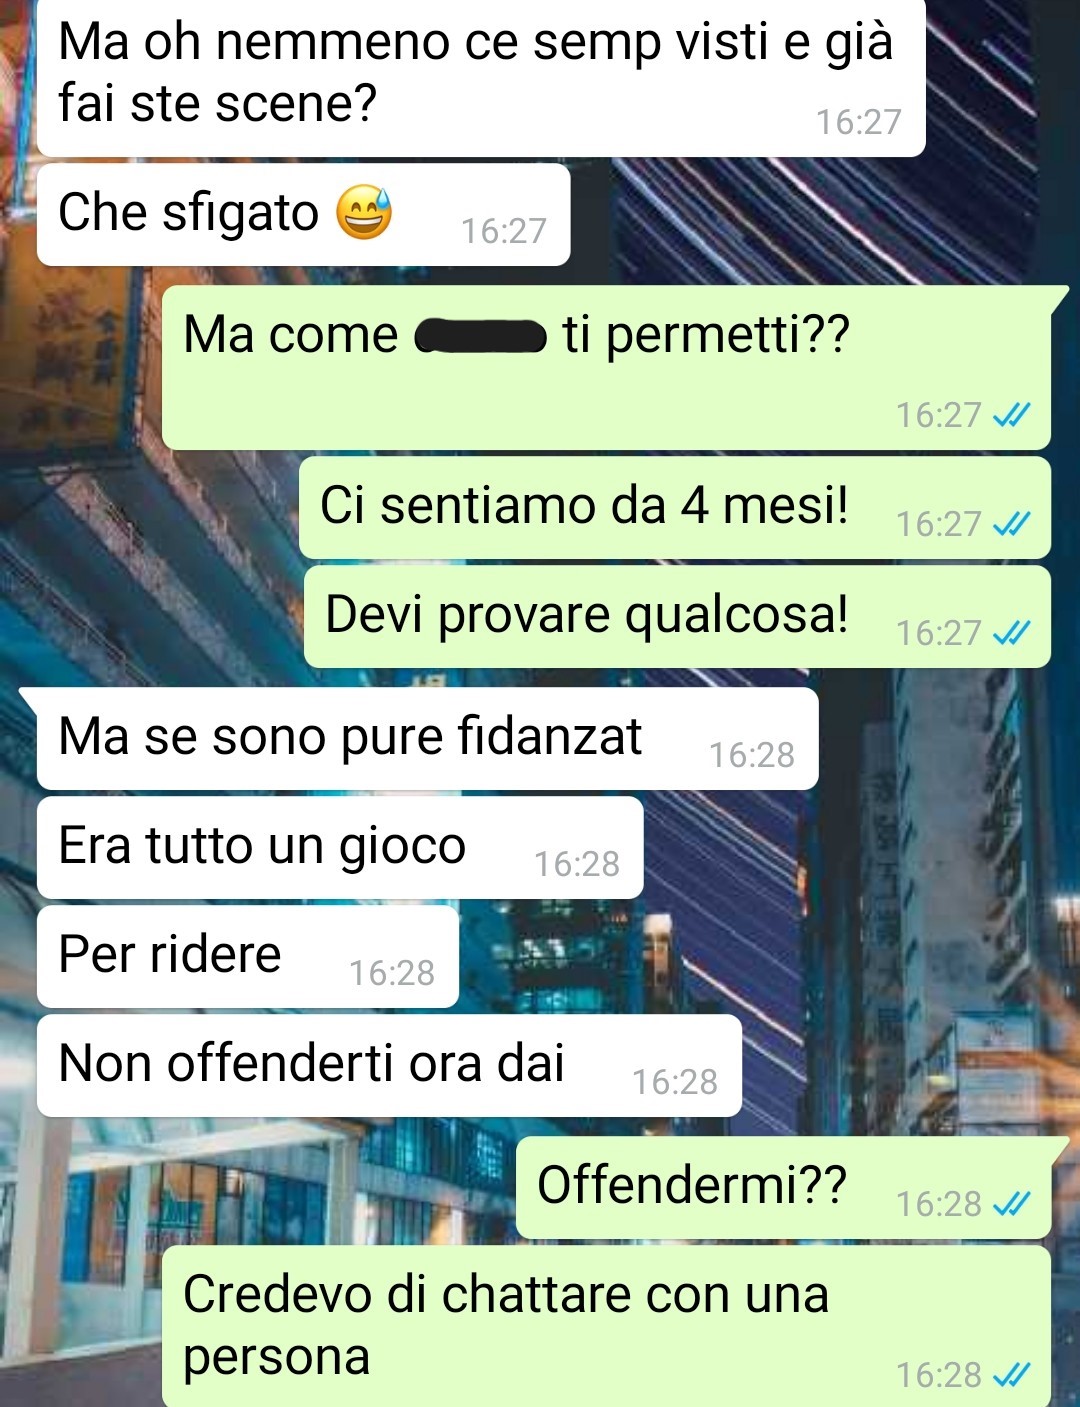
Task: Tap the 16:27 timestamp on 'Che sfigato'
Action: (504, 231)
